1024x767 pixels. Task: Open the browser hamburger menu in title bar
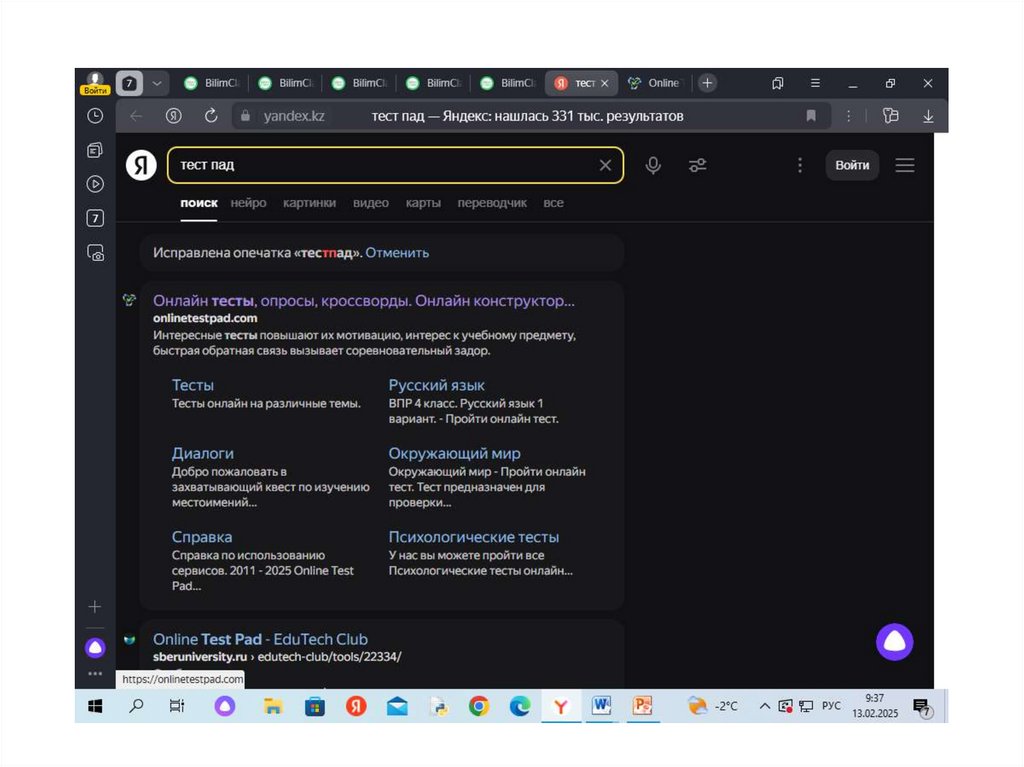pos(815,83)
